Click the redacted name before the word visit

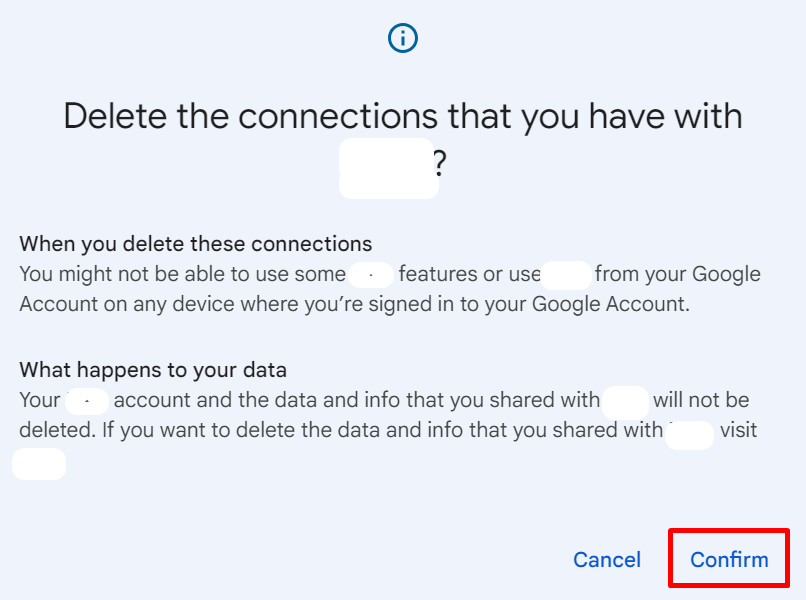tap(689, 435)
